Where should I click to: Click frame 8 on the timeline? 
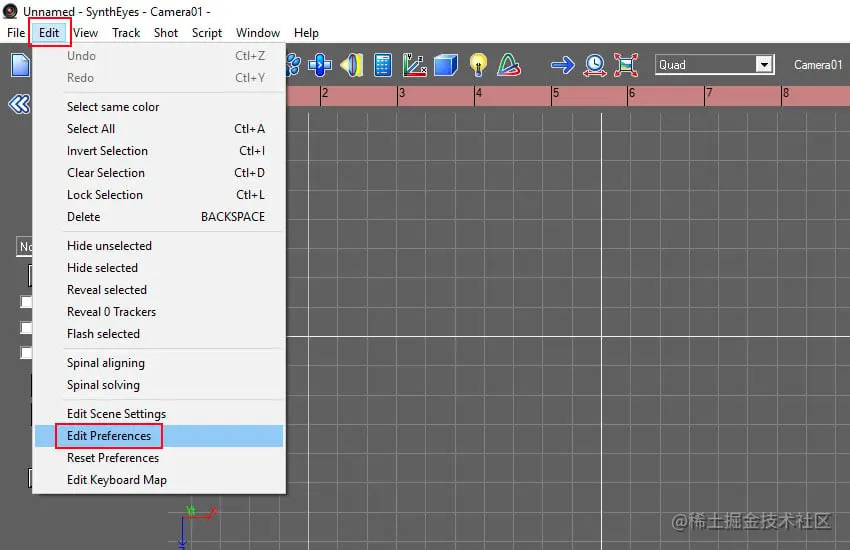pos(786,93)
